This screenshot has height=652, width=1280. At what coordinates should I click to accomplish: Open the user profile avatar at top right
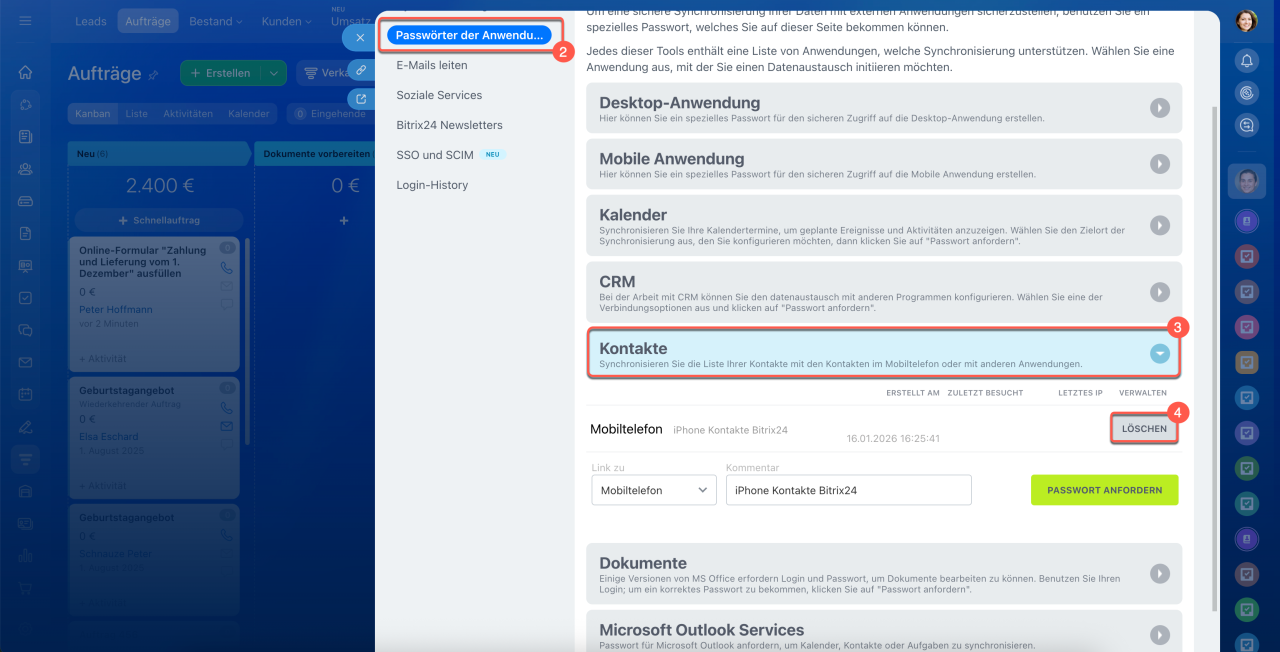click(x=1246, y=21)
